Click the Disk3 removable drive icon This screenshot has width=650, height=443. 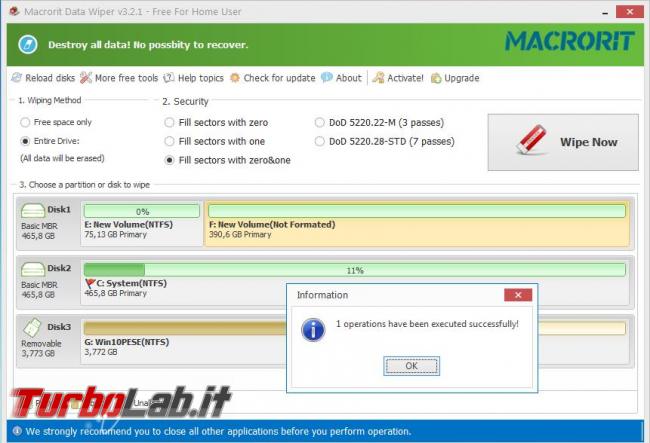tap(32, 327)
